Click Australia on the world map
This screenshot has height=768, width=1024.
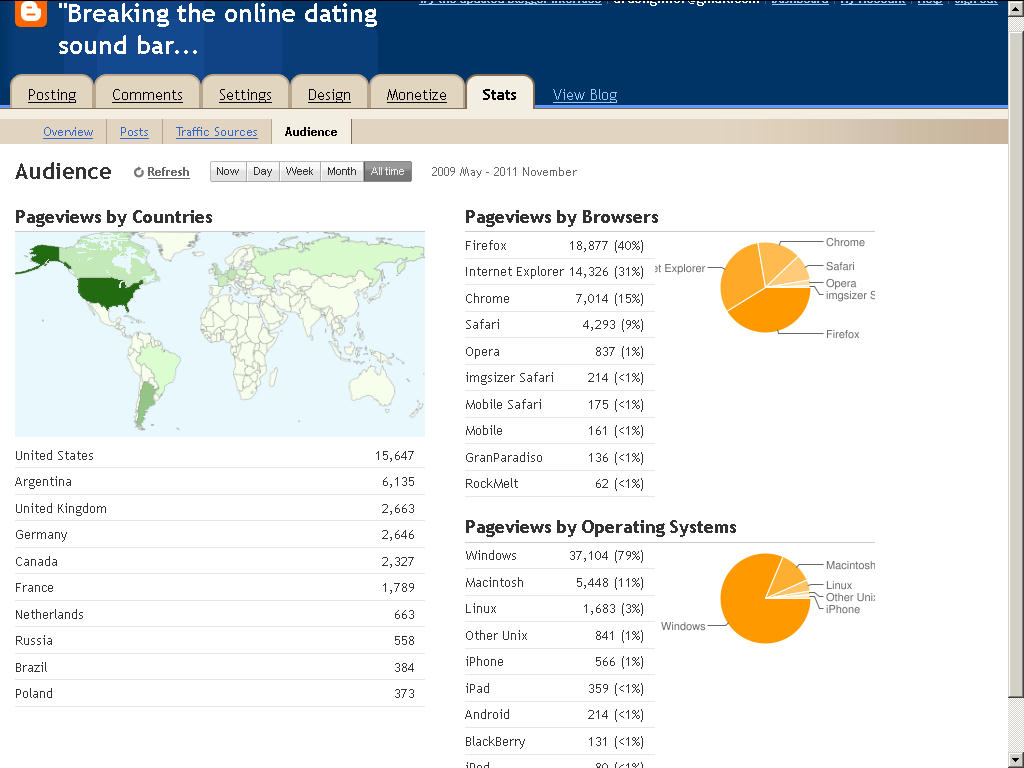(x=373, y=385)
